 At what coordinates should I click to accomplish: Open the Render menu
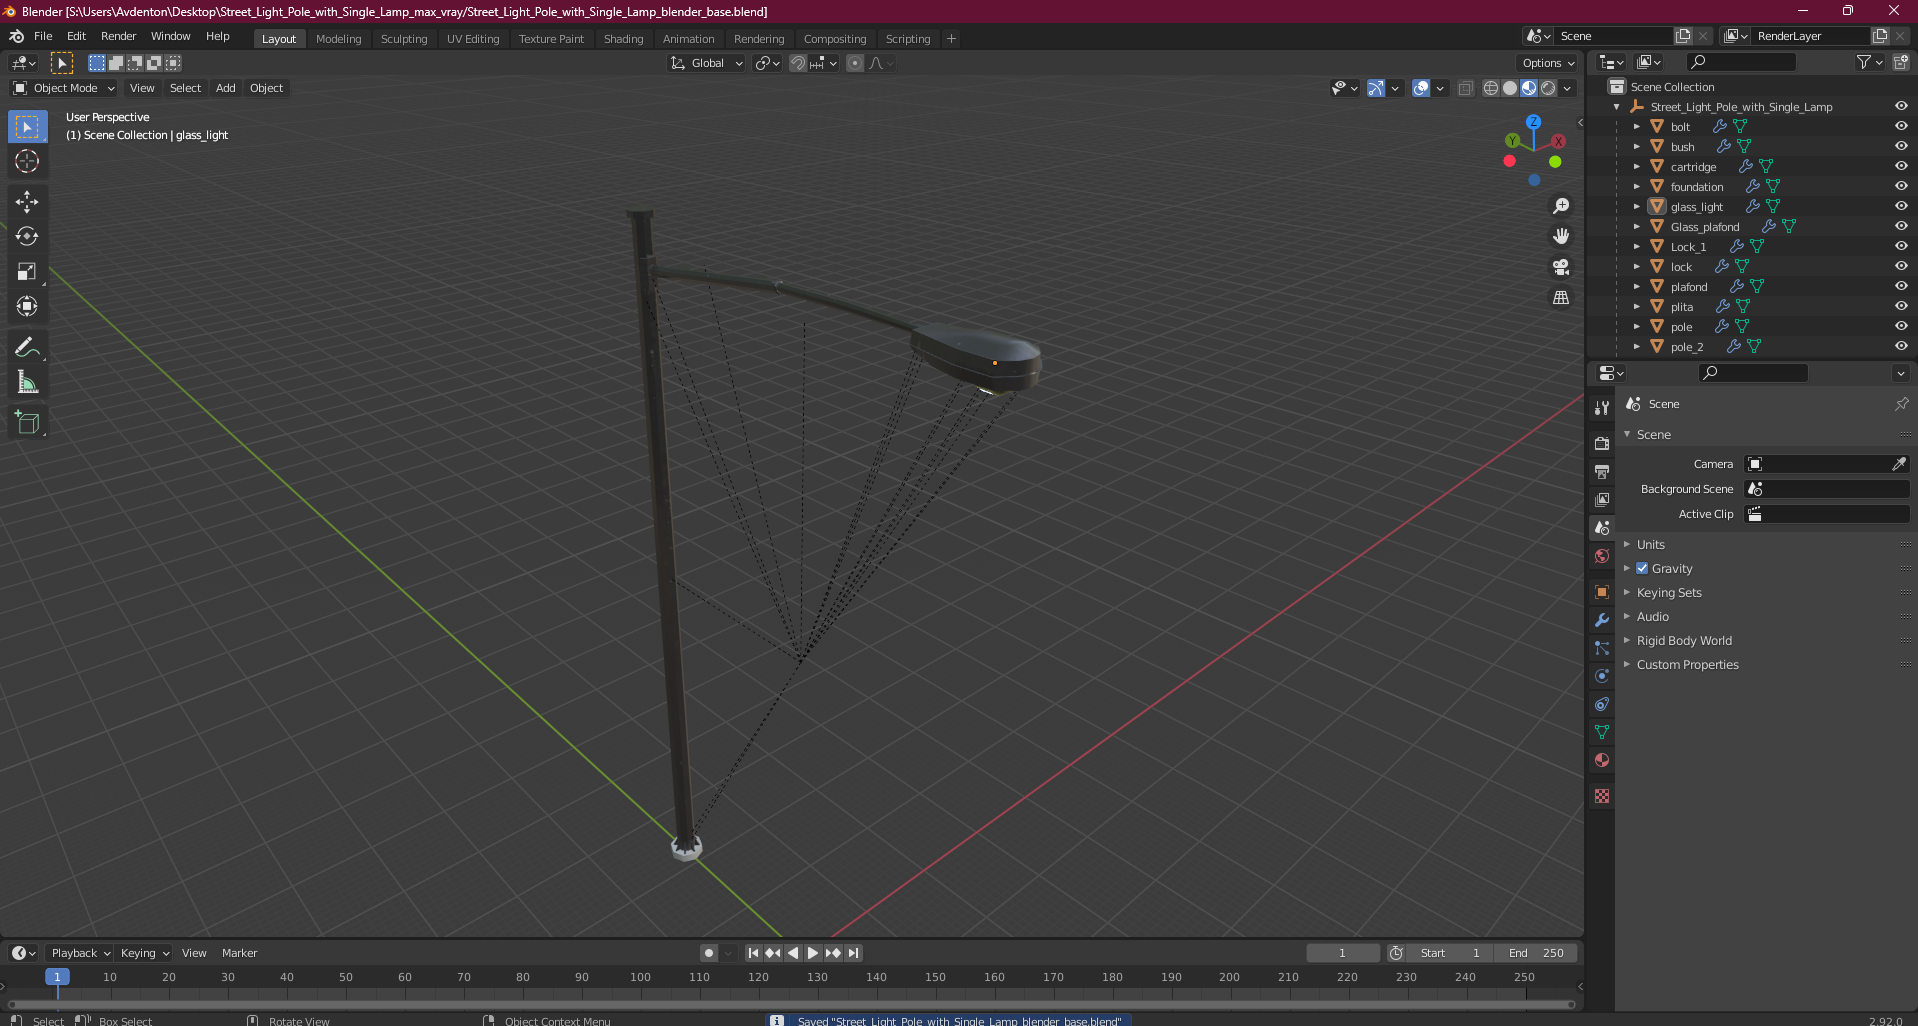(118, 36)
